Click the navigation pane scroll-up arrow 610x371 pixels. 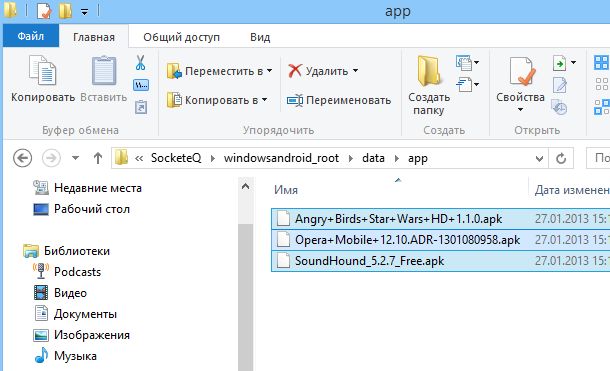(x=245, y=186)
